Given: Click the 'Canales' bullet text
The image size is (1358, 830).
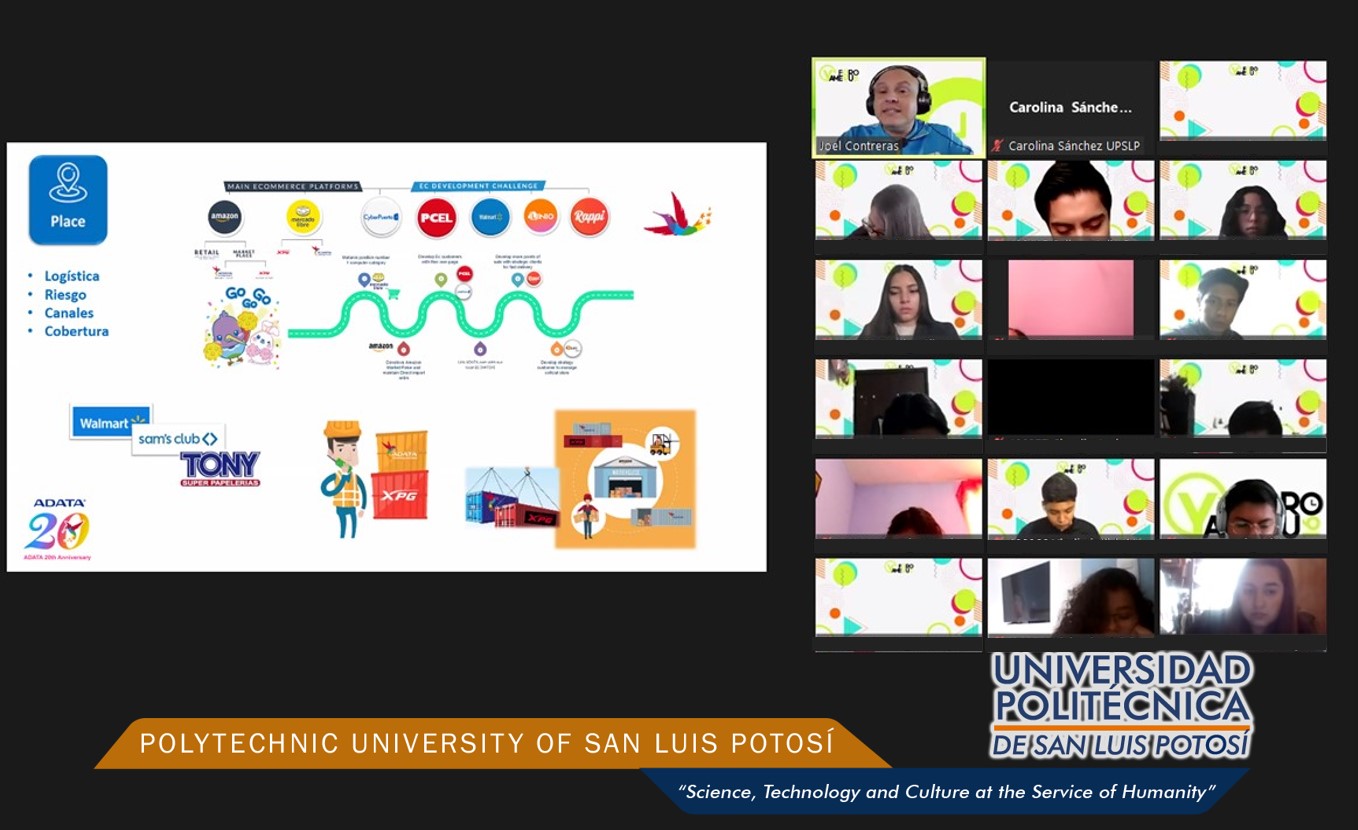Looking at the screenshot, I should point(69,313).
